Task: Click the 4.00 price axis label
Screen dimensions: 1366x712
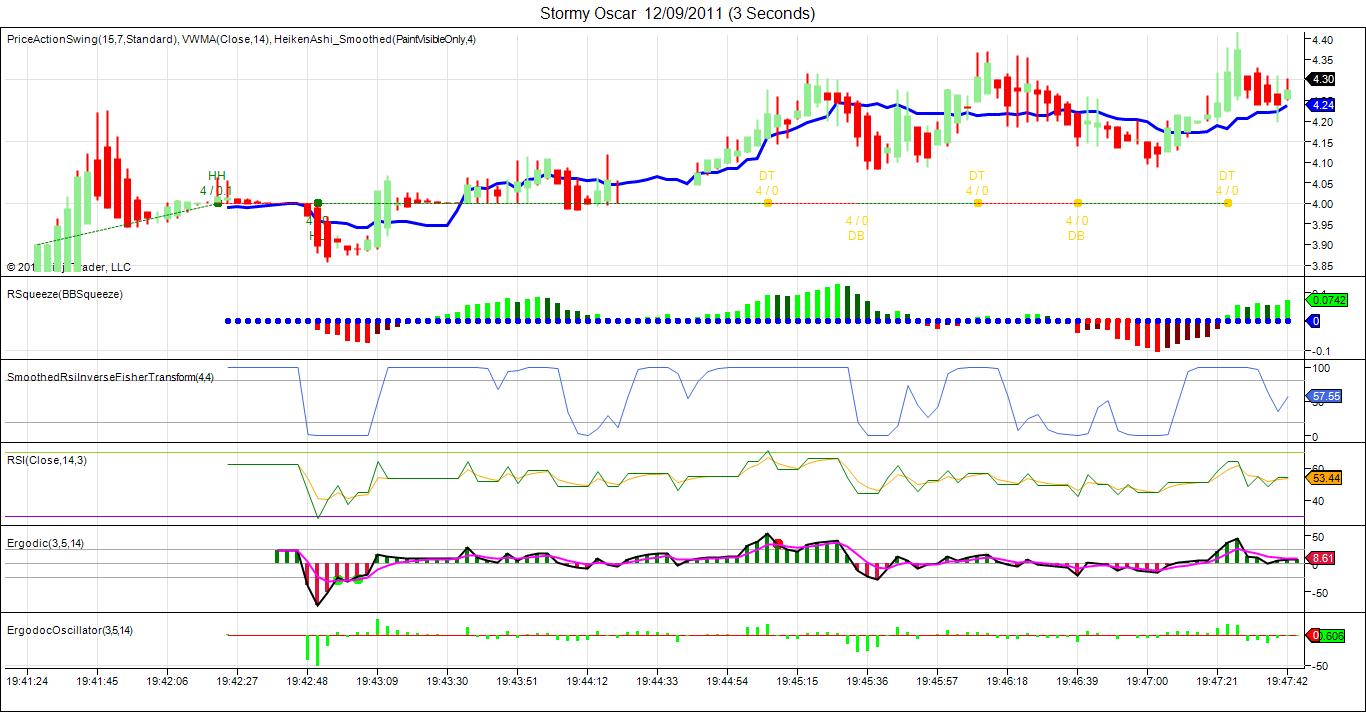Action: point(1321,204)
